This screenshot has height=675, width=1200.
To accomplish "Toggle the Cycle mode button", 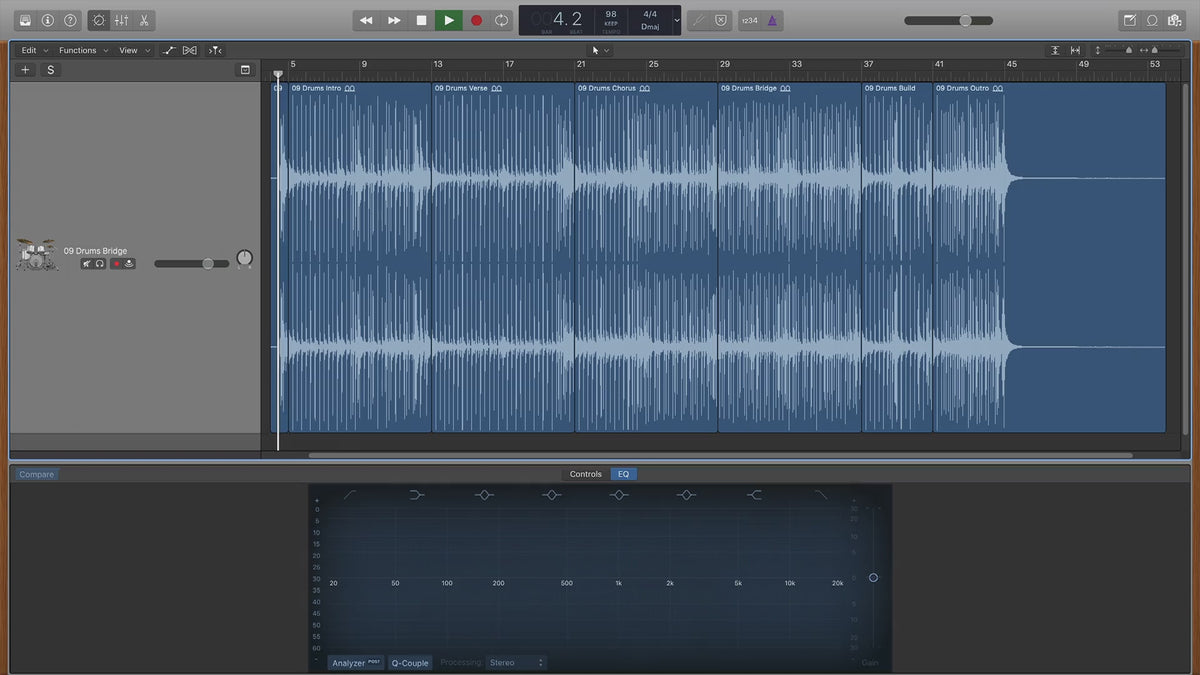I will coord(501,20).
